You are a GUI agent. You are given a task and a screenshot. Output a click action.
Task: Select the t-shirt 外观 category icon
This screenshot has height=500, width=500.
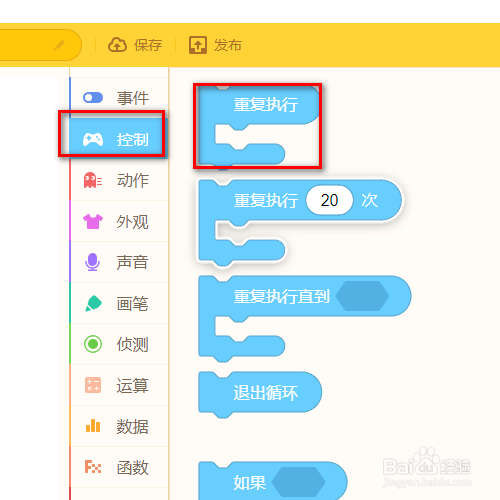pyautogui.click(x=93, y=221)
